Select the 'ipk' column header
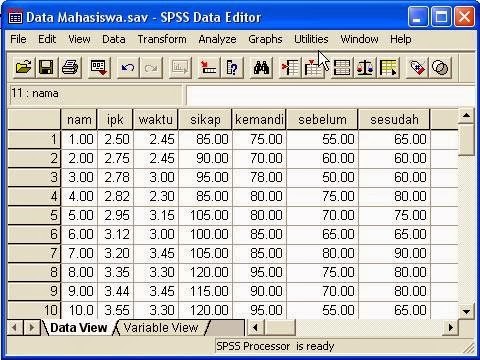480x360 pixels. pos(115,119)
